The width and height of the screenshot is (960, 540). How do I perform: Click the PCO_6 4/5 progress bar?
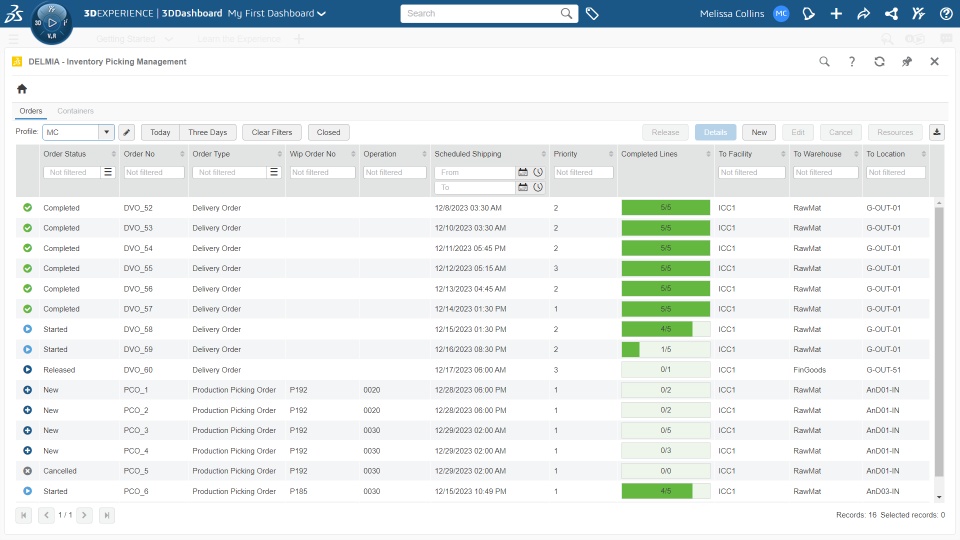pyautogui.click(x=666, y=491)
